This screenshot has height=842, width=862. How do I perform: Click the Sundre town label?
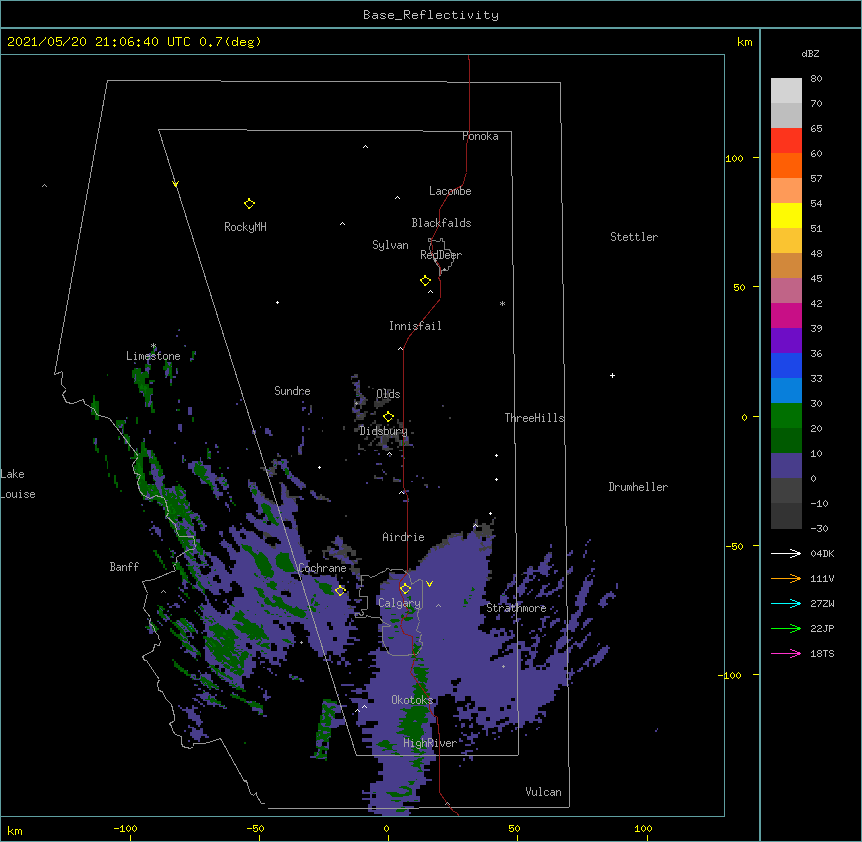point(292,391)
